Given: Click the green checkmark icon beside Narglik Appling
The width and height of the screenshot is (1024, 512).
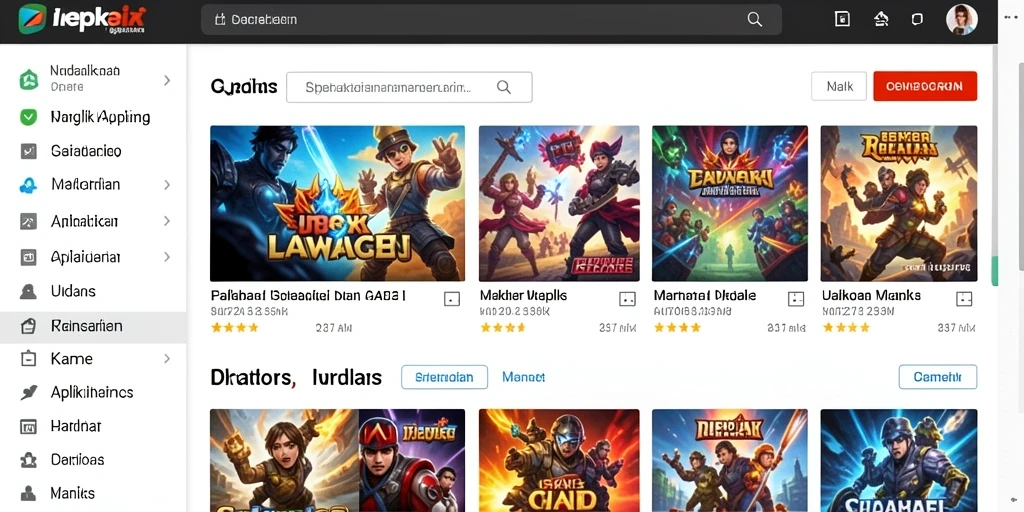Looking at the screenshot, I should (28, 117).
